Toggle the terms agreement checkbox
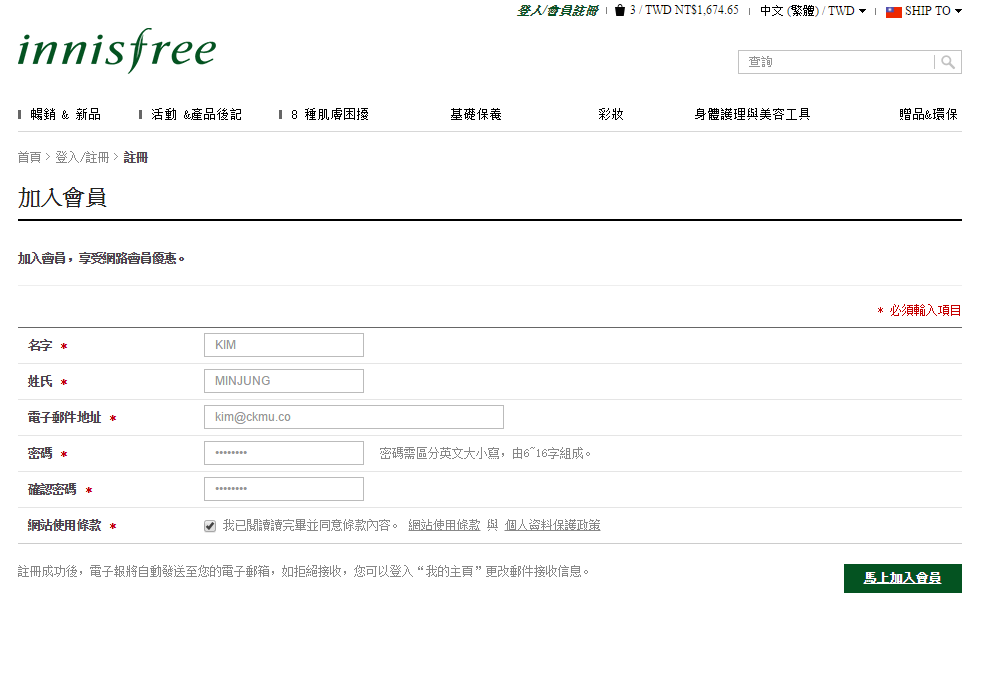The height and width of the screenshot is (683, 981). pos(210,526)
